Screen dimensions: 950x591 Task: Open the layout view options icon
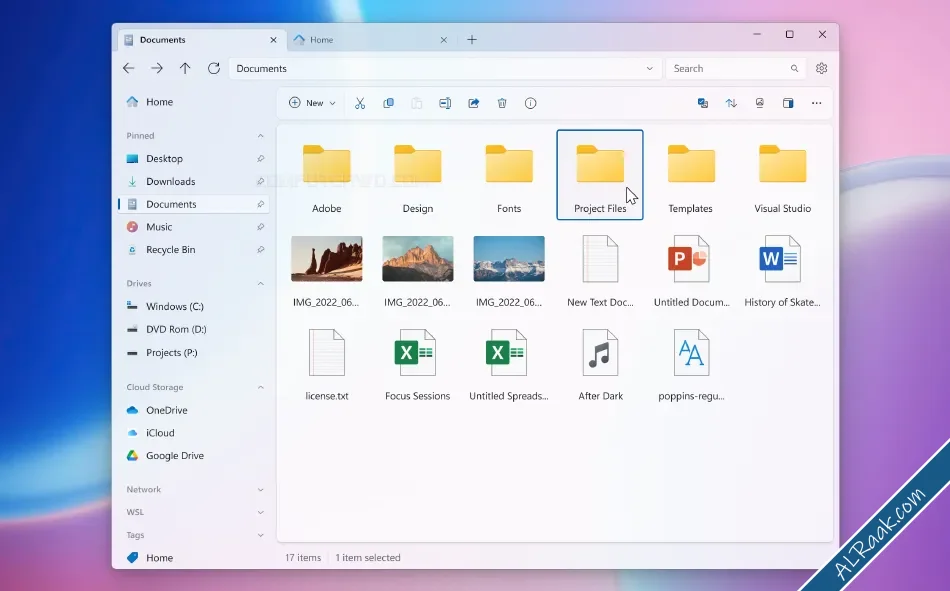pyautogui.click(x=759, y=103)
